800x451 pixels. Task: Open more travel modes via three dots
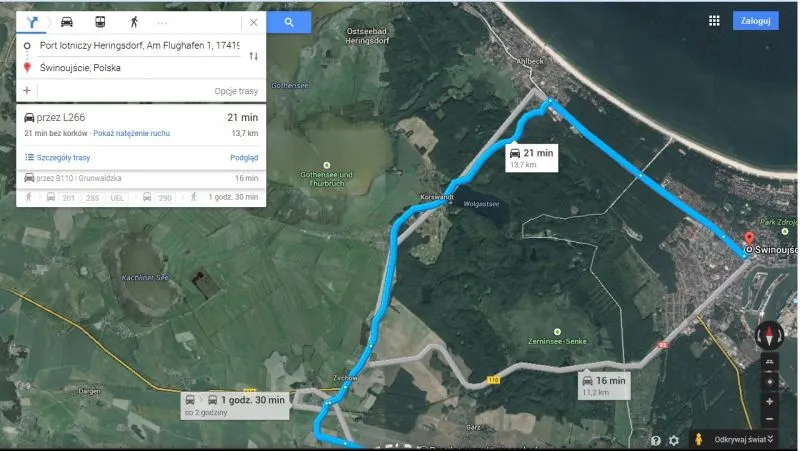(162, 23)
